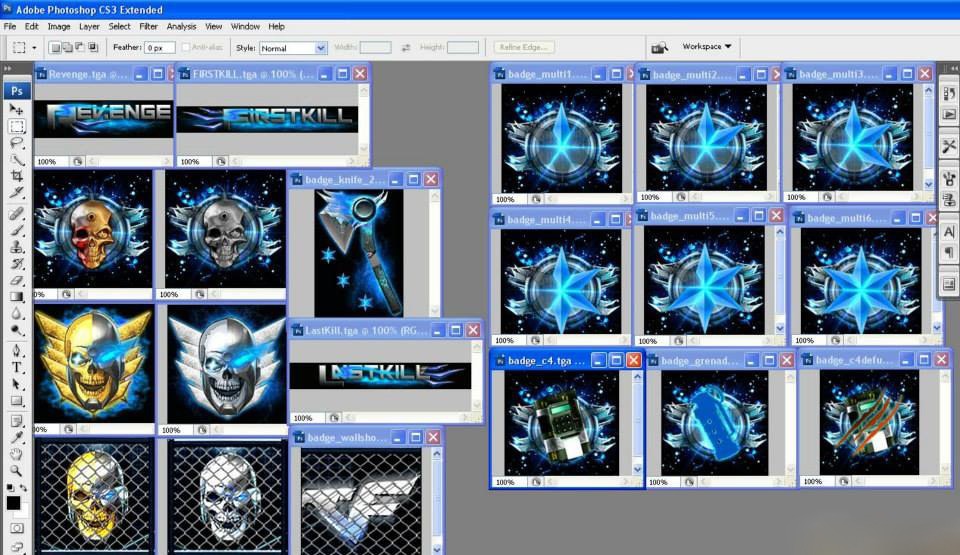Screen dimensions: 960x555
Task: Change the screen mode button
Action: coord(17,546)
